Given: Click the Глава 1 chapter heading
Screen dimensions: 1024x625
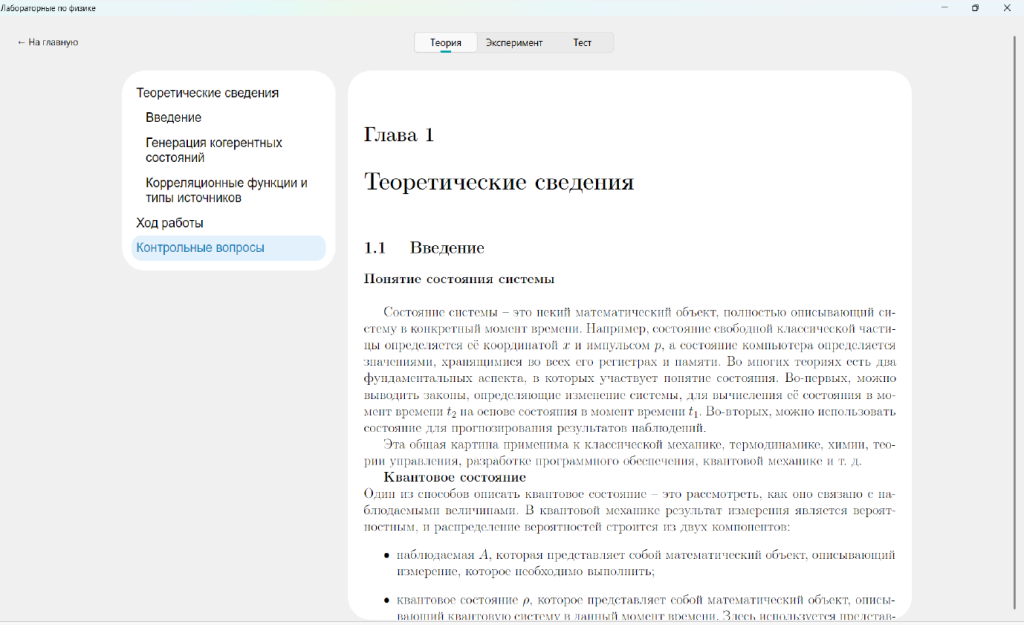Looking at the screenshot, I should 399,135.
